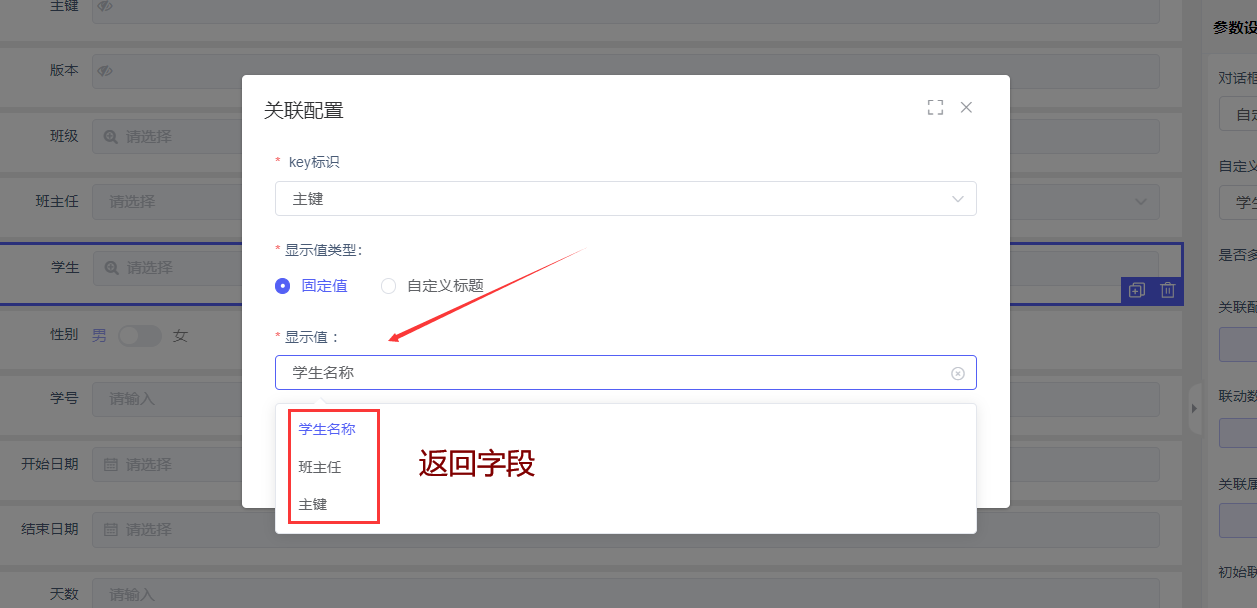Click the calendar icon in the 开始日期 field
The image size is (1257, 608).
[x=111, y=465]
